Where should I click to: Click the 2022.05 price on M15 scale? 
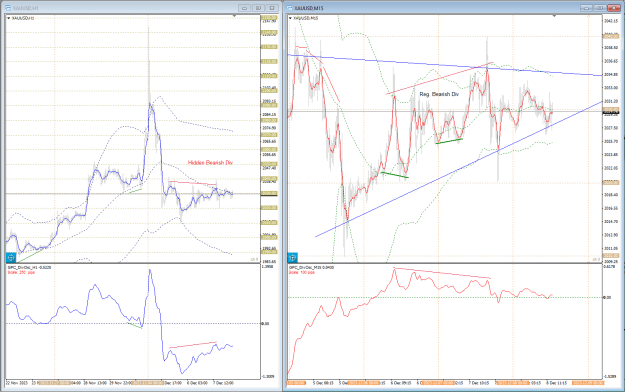pos(611,168)
